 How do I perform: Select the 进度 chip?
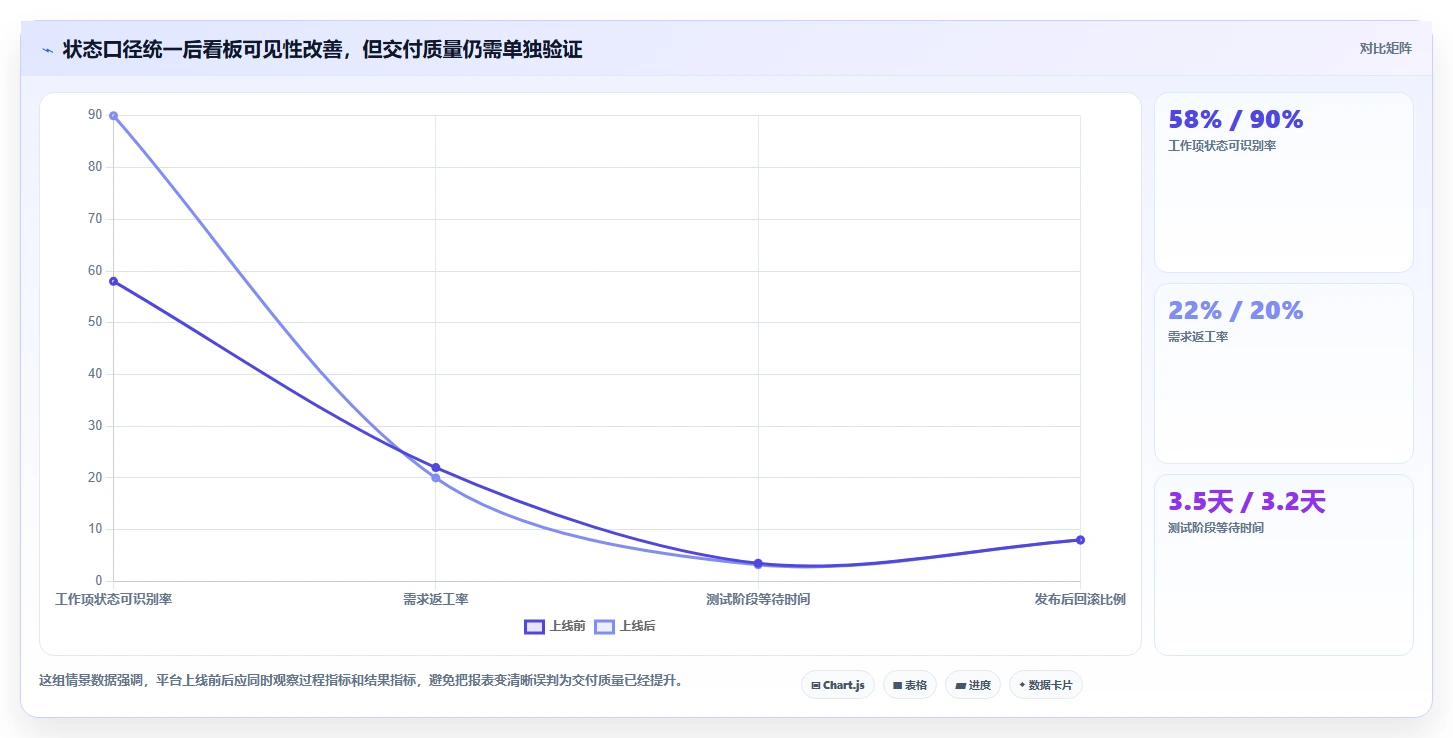973,685
